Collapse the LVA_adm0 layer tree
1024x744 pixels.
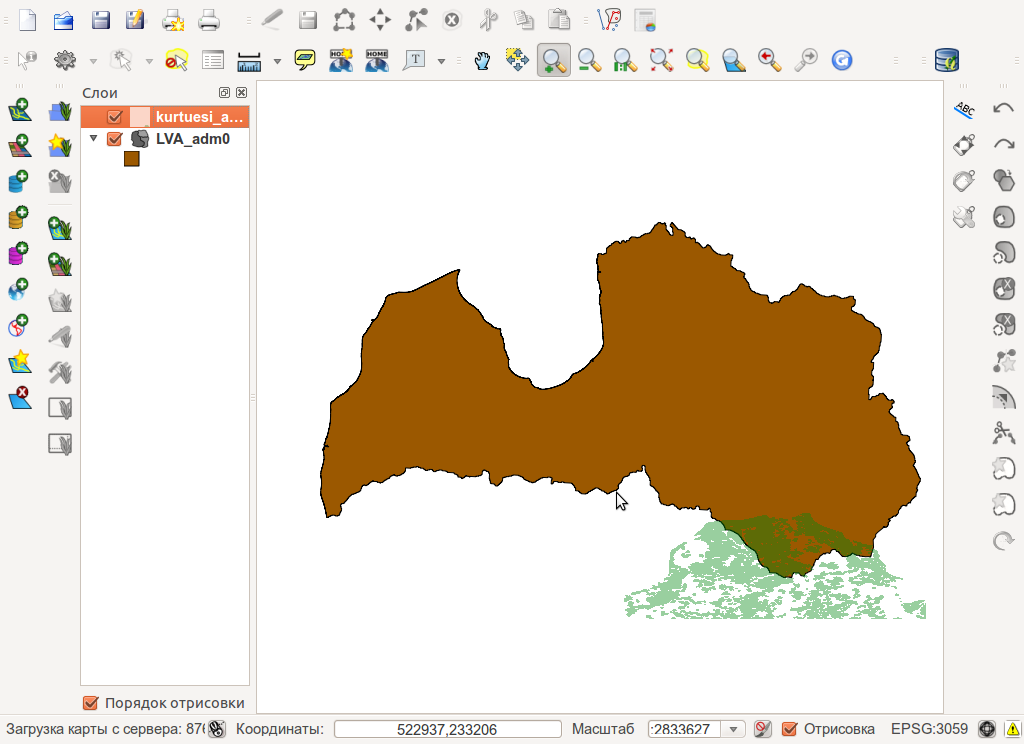coord(94,139)
